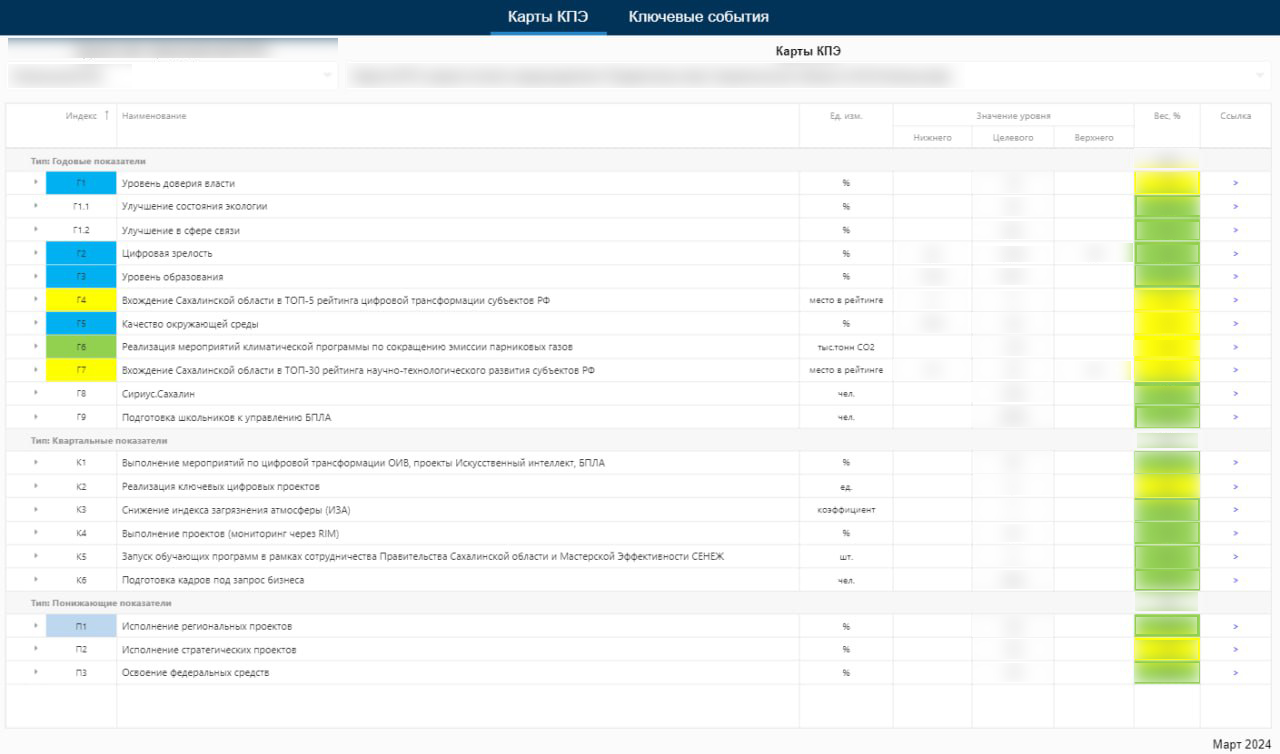Click the Вес, % column header
Image resolution: width=1280 pixels, height=754 pixels.
pos(1167,116)
